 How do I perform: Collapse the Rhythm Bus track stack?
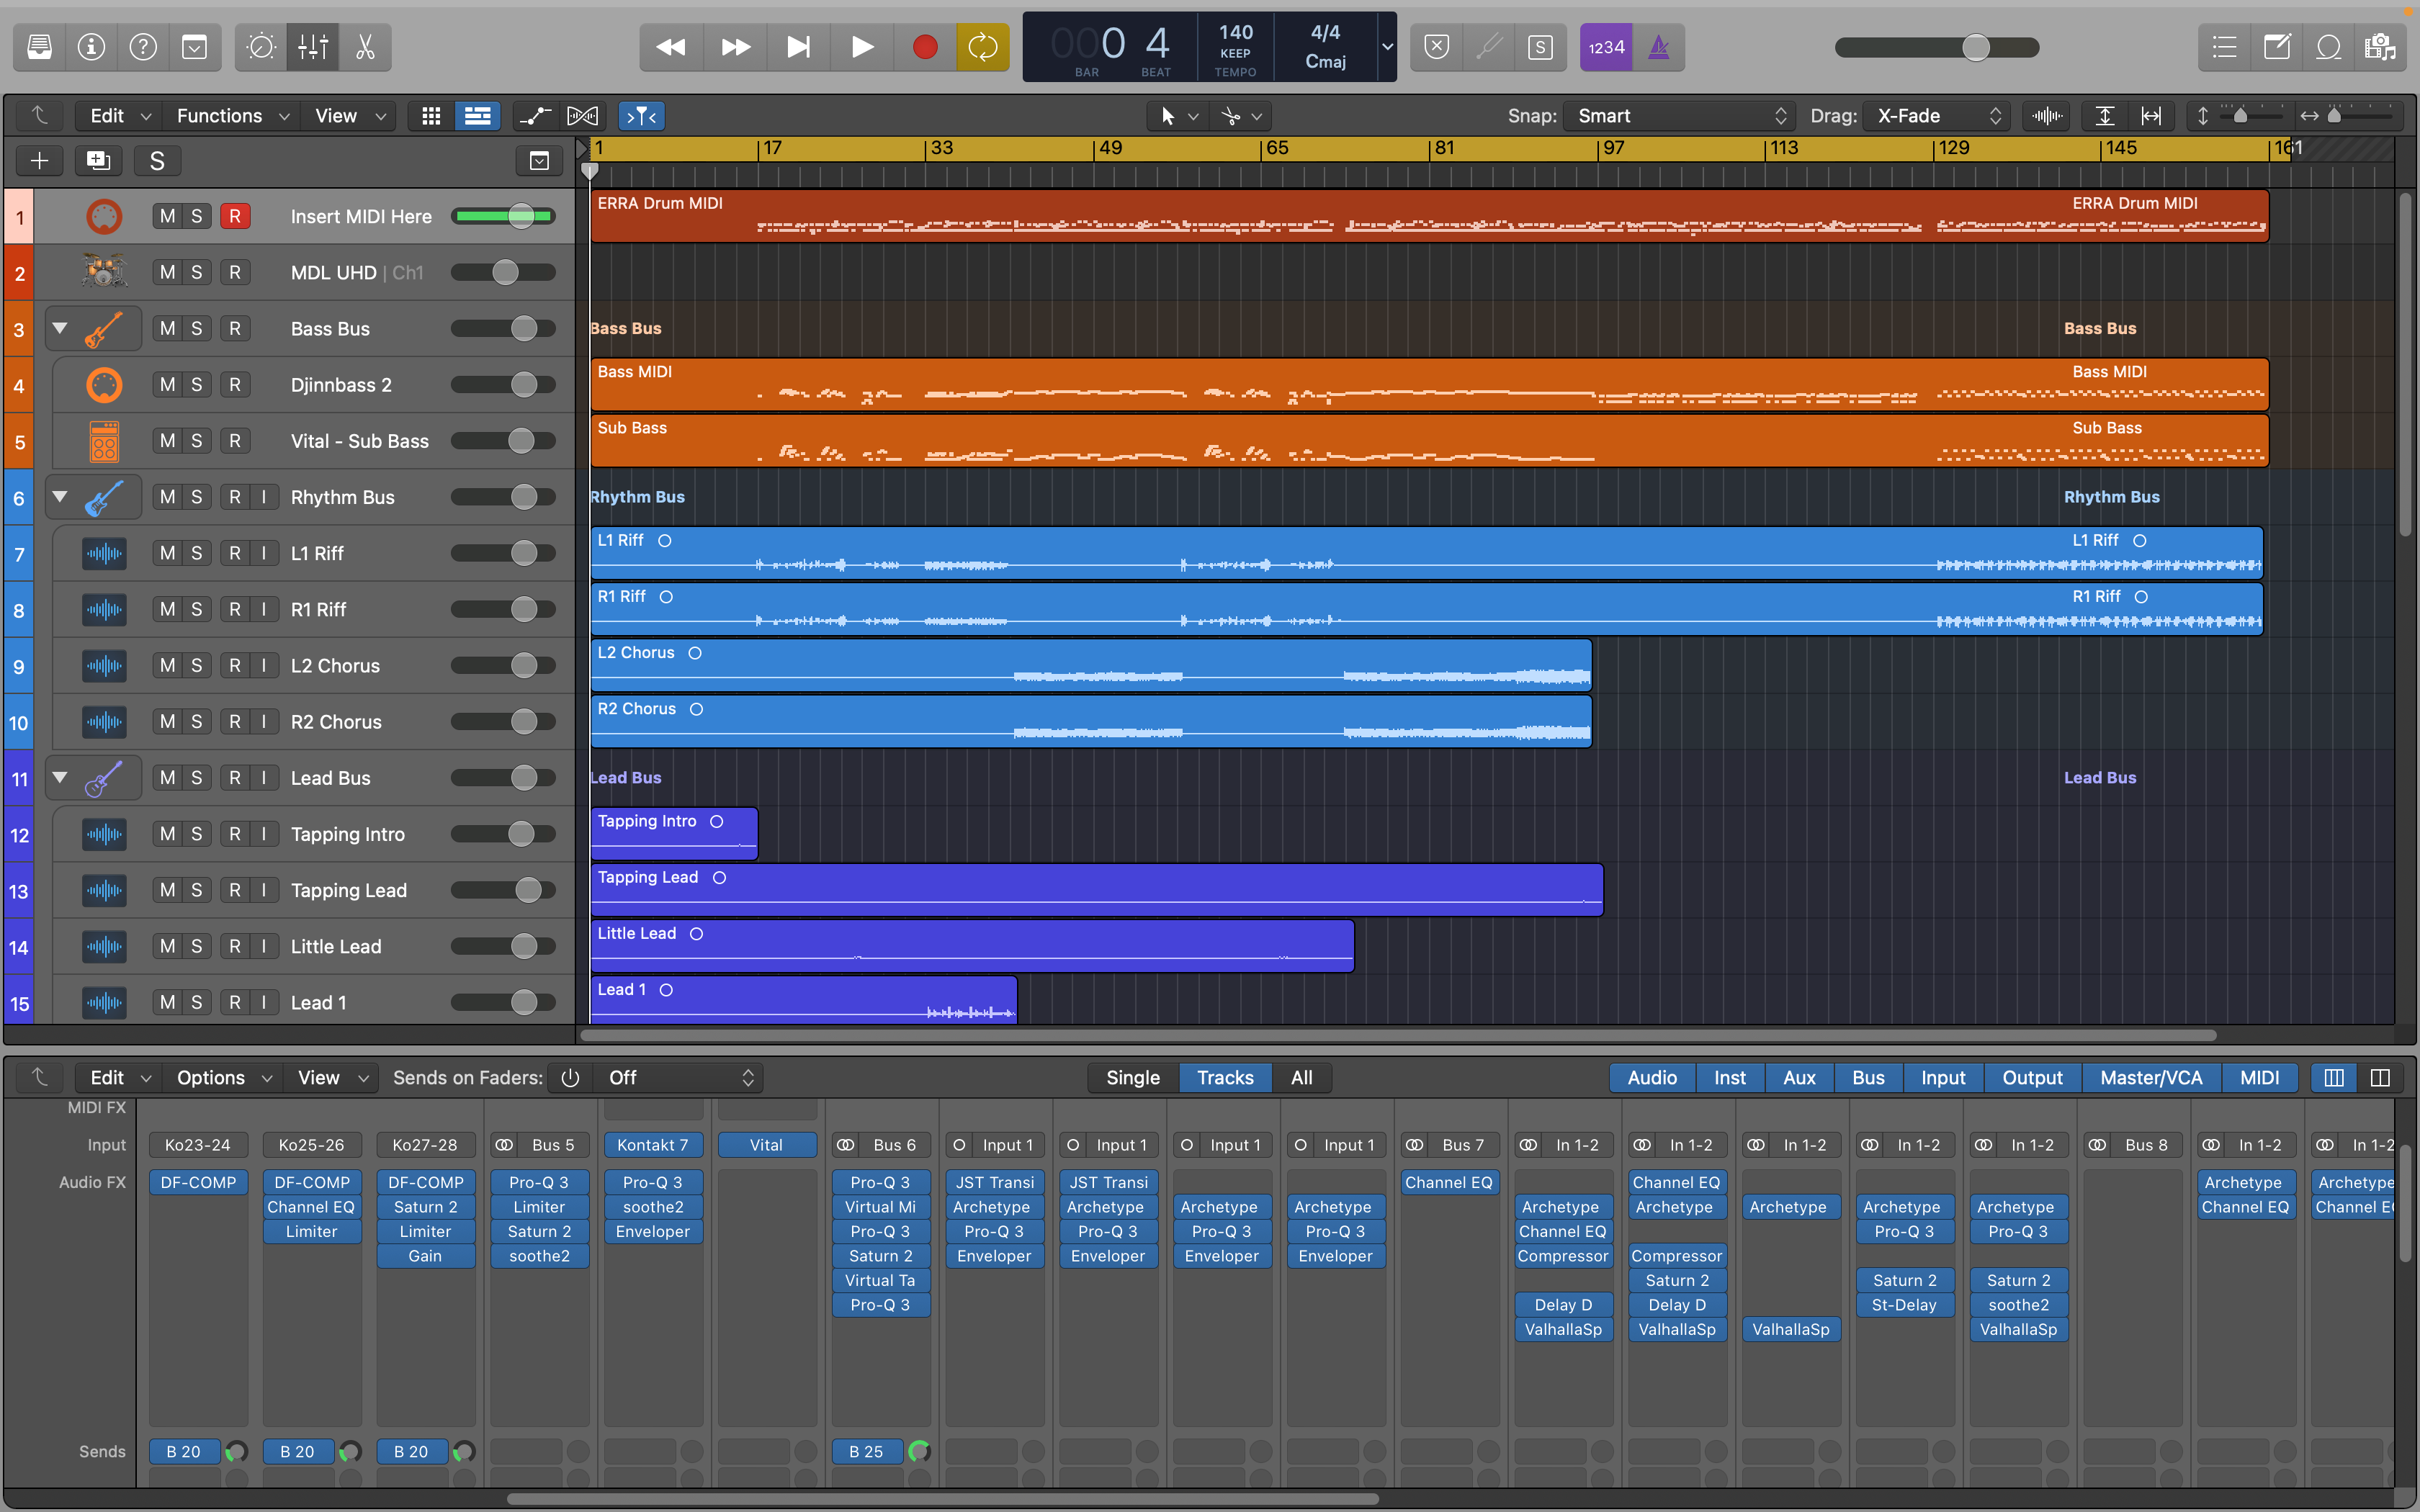tap(60, 497)
